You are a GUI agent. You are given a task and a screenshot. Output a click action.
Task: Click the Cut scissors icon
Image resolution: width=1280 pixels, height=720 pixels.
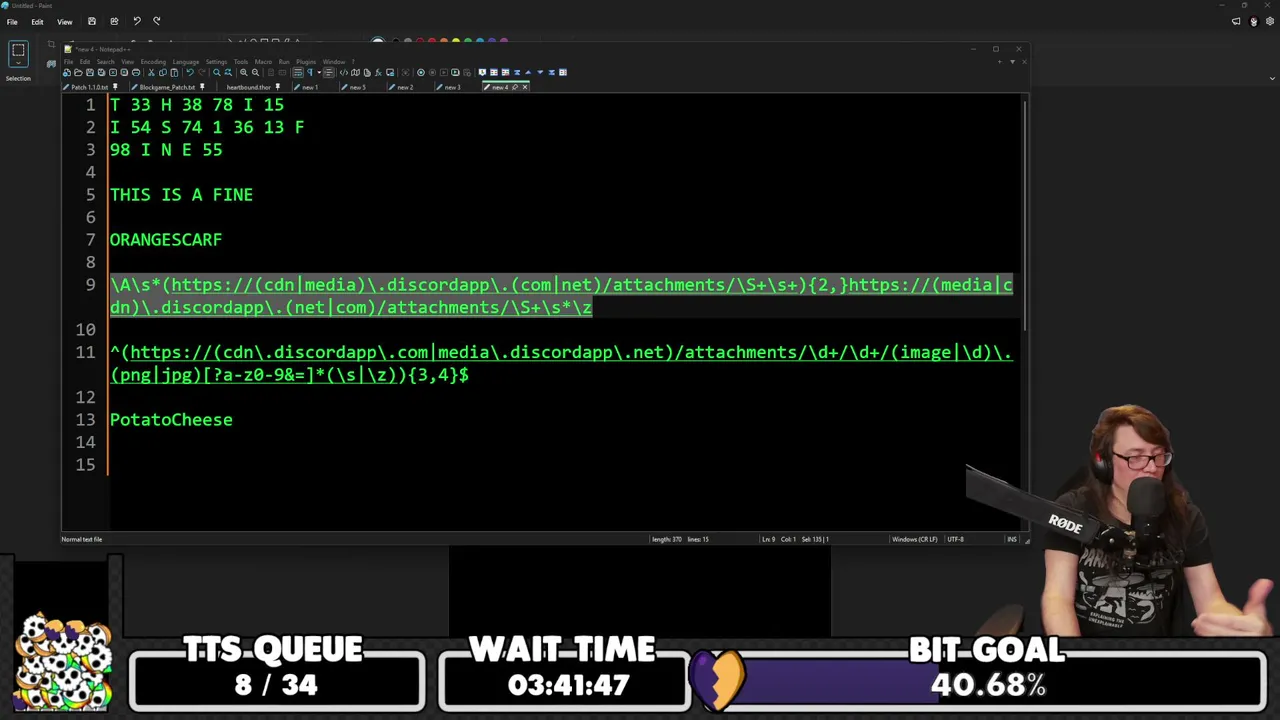click(151, 72)
